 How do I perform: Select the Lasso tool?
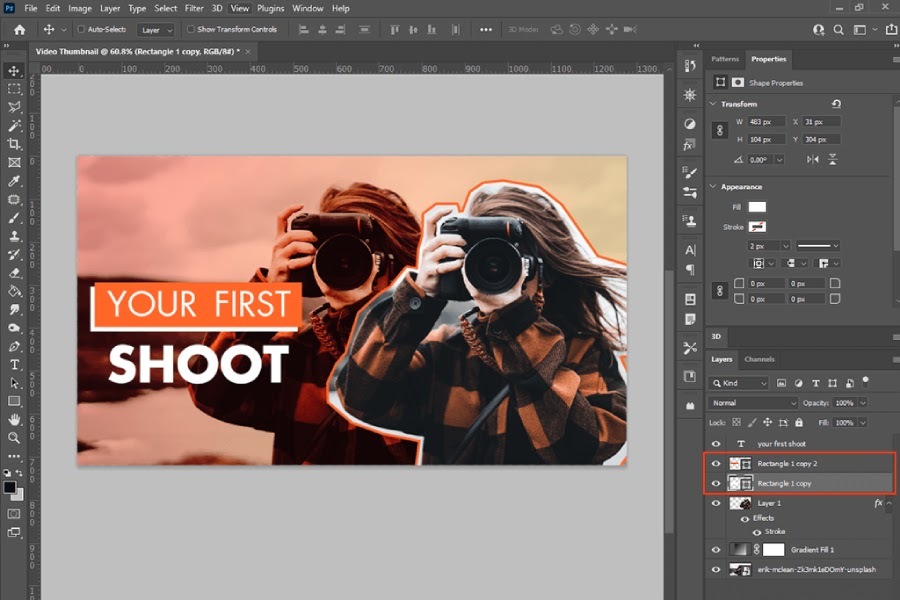click(14, 107)
